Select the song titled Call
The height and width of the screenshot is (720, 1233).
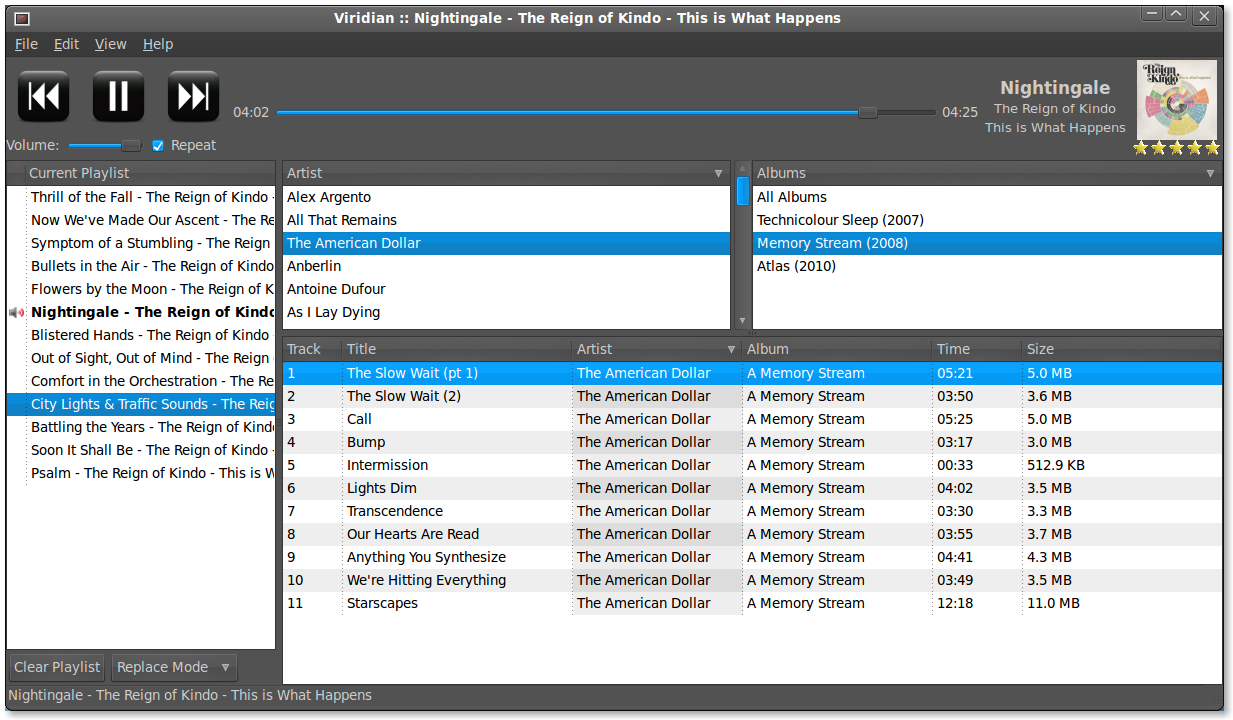pos(752,419)
